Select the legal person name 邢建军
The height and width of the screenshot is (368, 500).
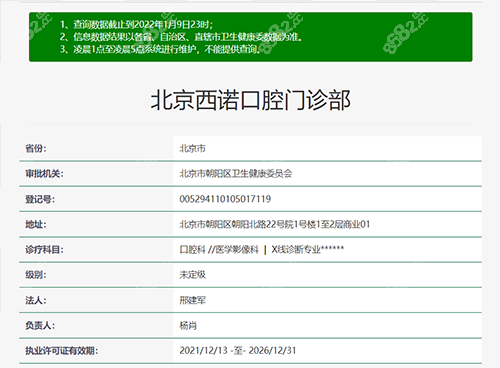point(192,300)
